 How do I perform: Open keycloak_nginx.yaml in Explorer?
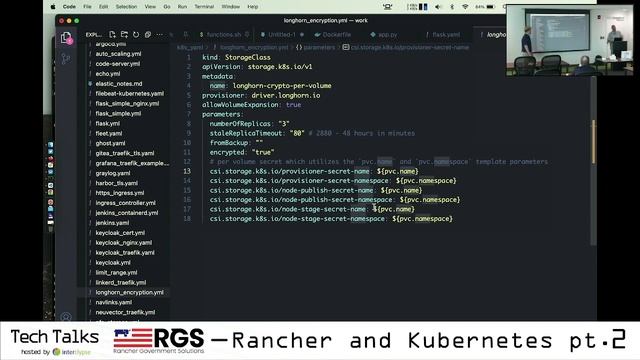point(124,242)
